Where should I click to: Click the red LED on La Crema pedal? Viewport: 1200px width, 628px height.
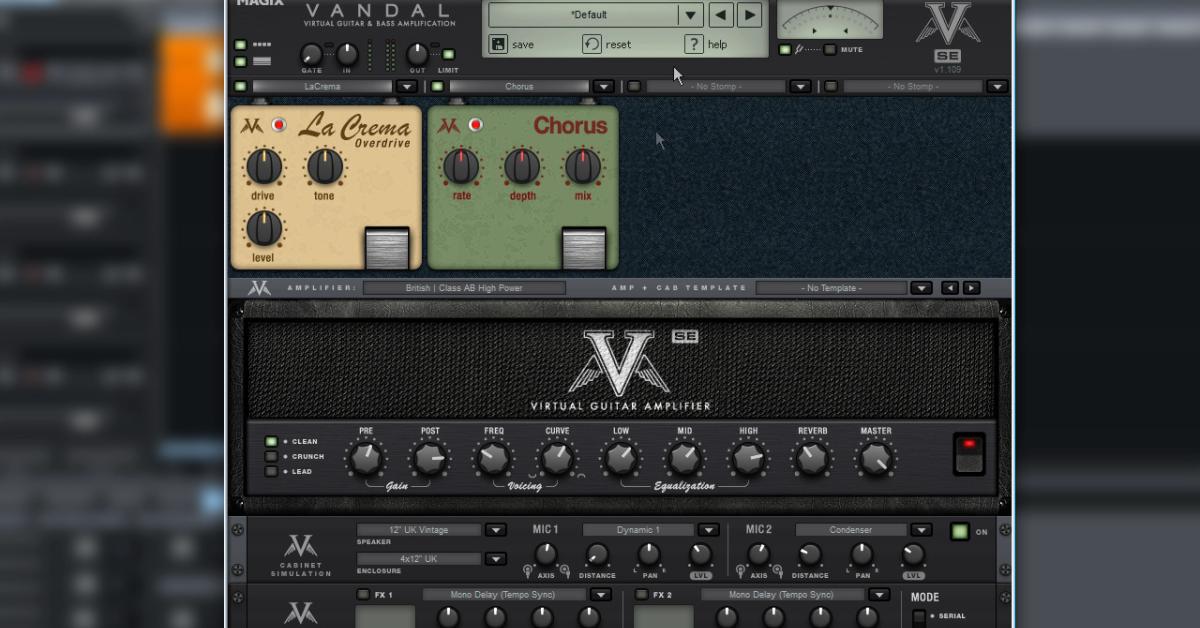[x=279, y=125]
